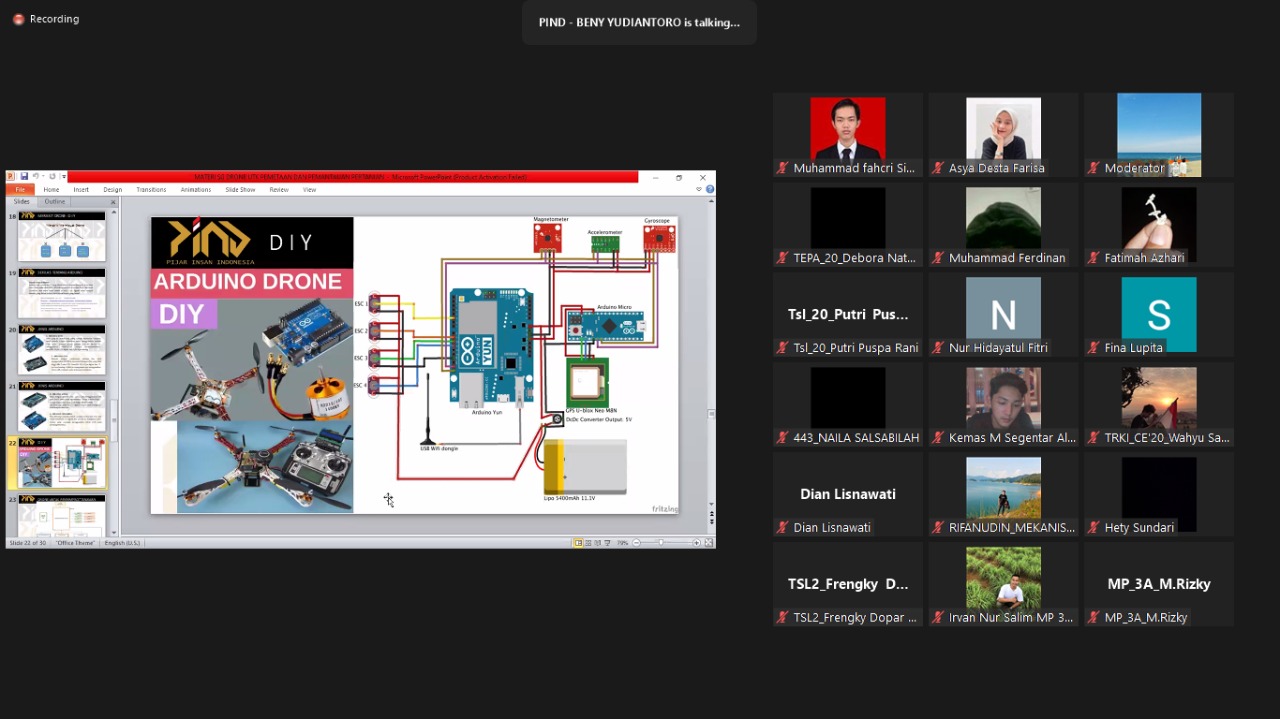Select slide 22 thumbnail
Viewport: 1280px width, 719px height.
[62, 463]
